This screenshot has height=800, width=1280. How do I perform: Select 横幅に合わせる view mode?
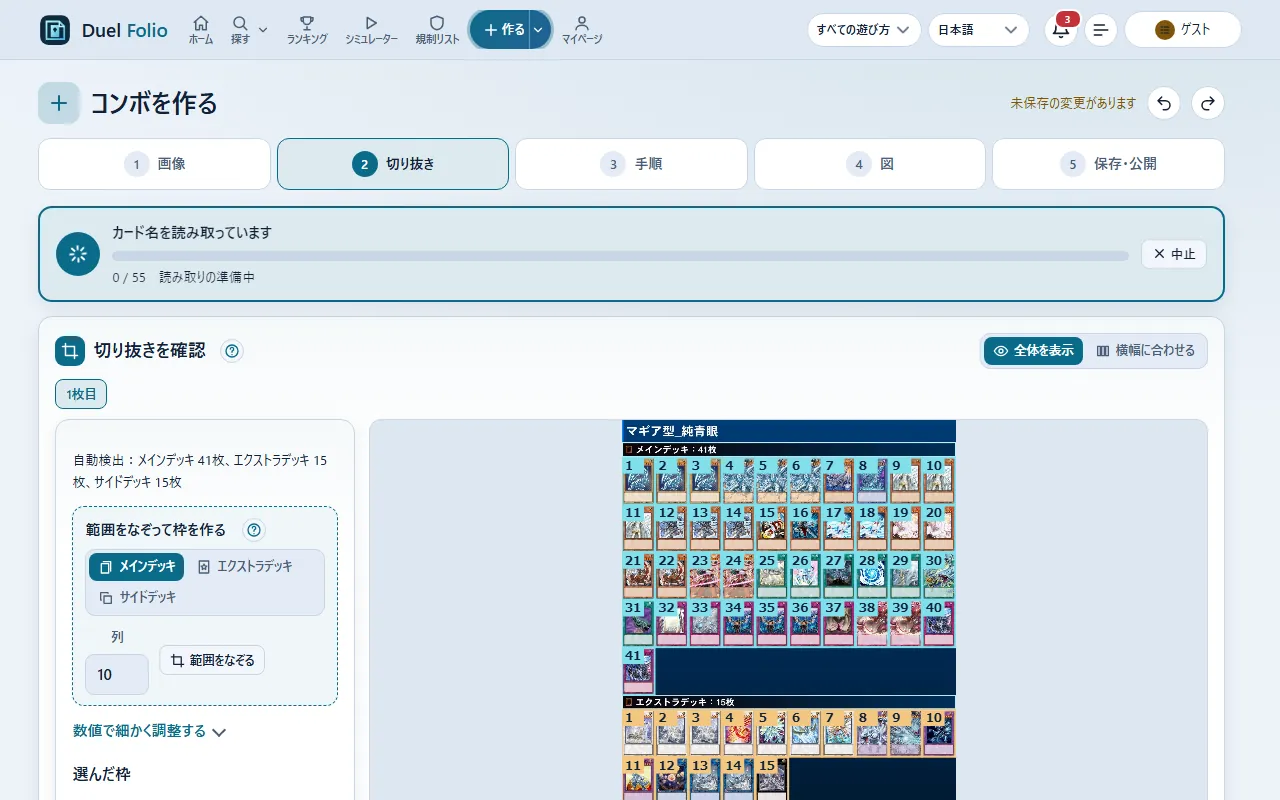tap(1145, 351)
